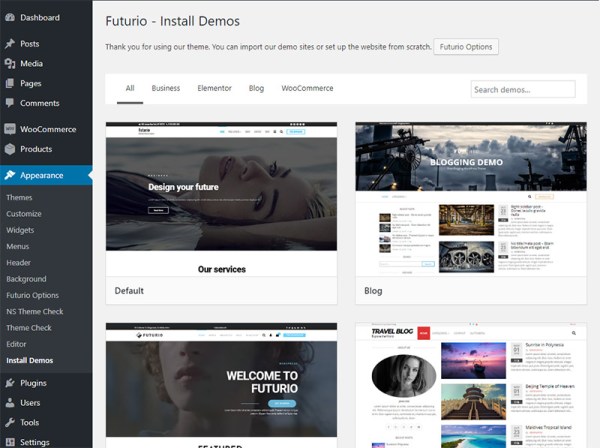Open the Default demo thumbnail

pos(221,199)
